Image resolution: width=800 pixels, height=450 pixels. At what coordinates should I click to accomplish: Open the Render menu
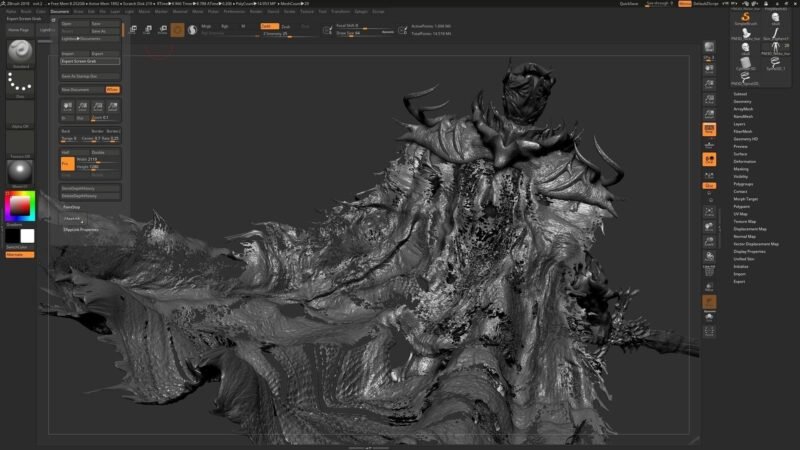[256, 11]
